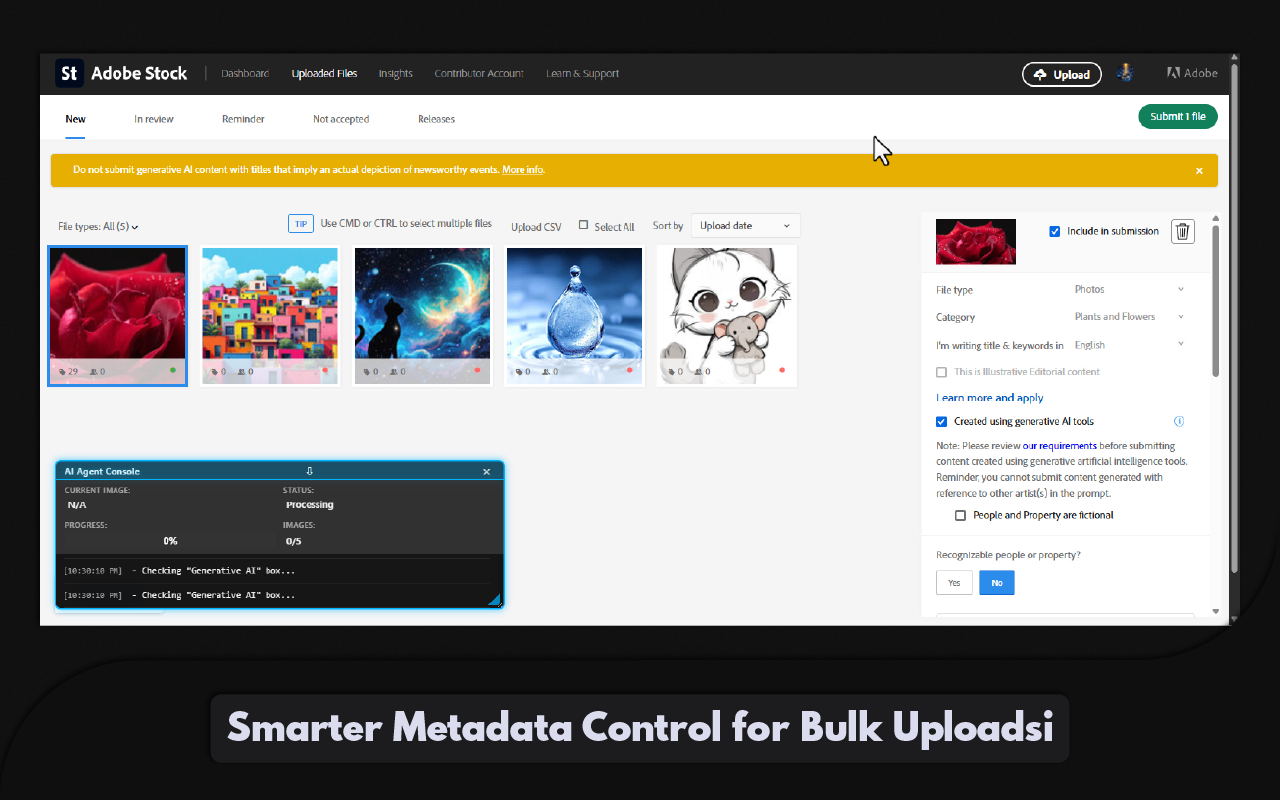Check Illustrative Editorial content box

coord(941,372)
